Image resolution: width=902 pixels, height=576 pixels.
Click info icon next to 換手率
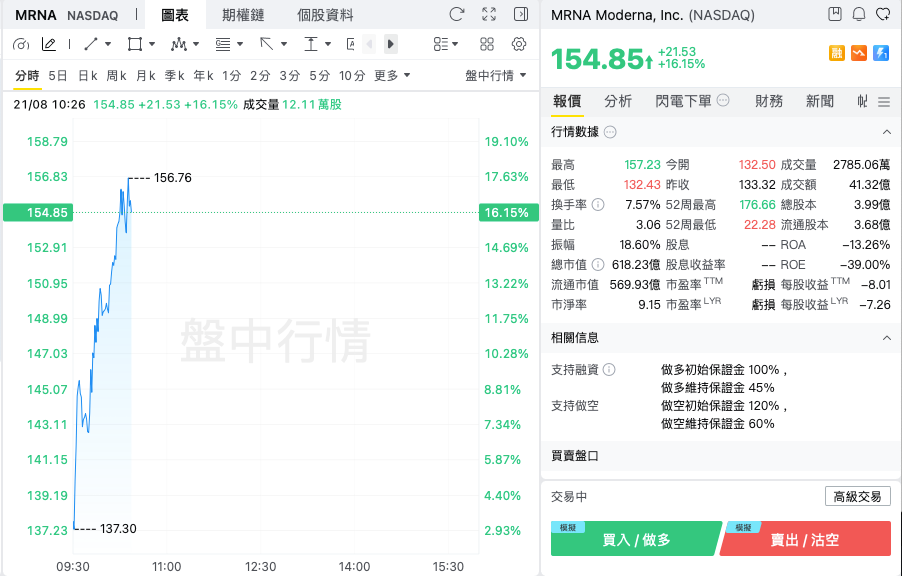tap(598, 204)
